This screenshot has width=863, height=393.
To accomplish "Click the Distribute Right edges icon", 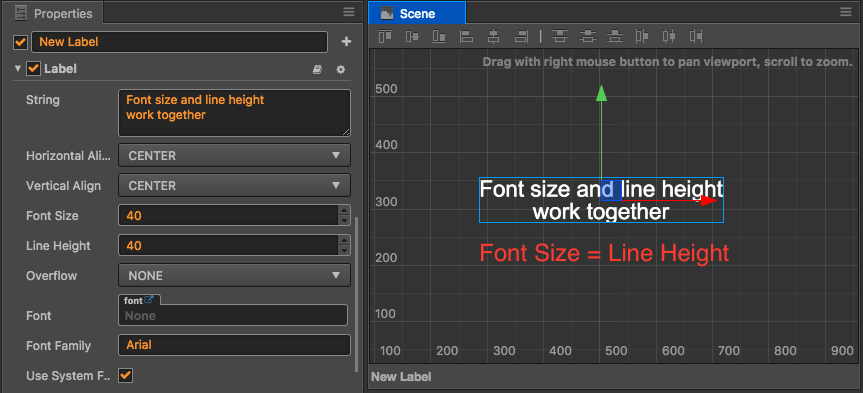I will [696, 36].
